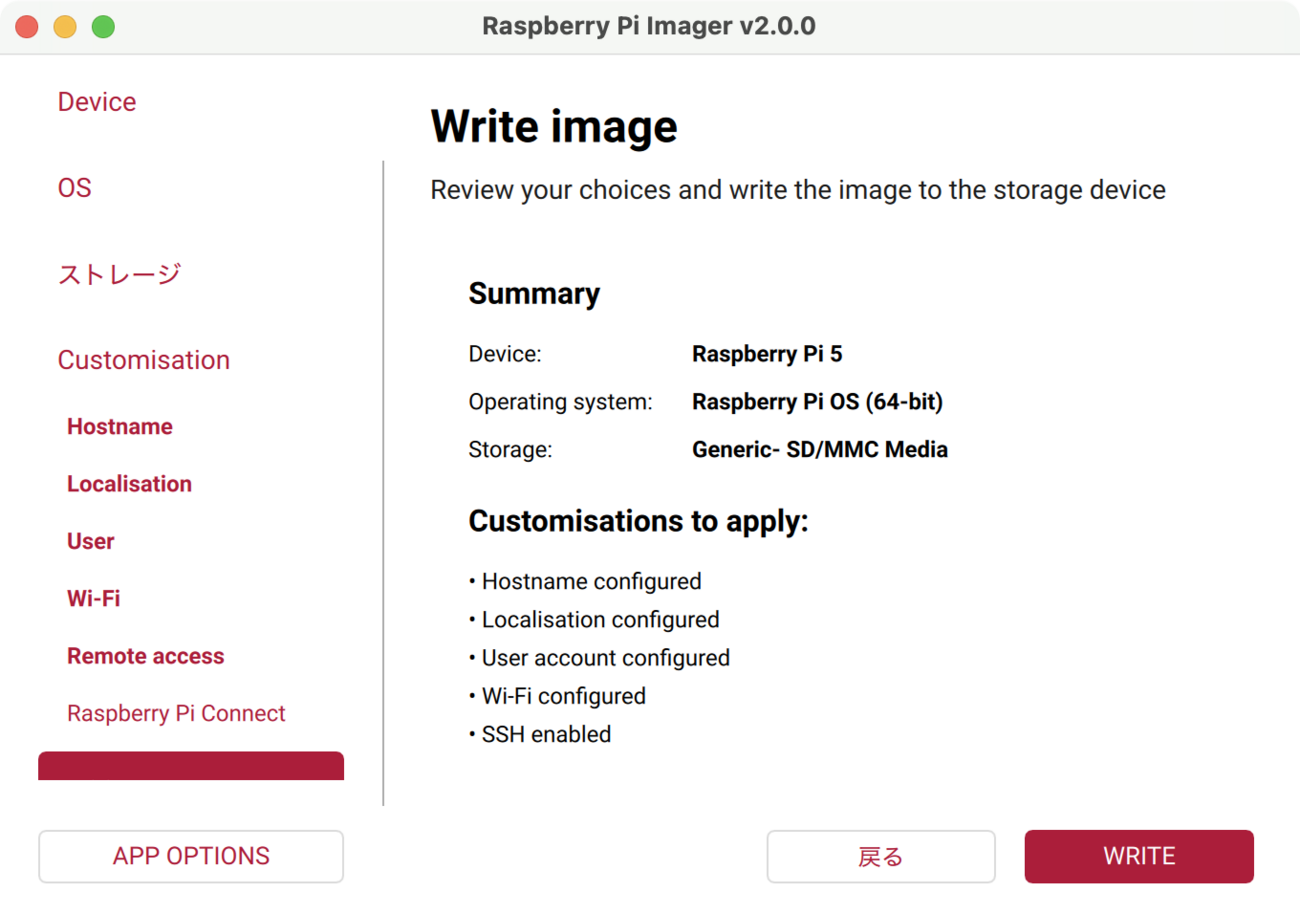Click the Raspberry Pi 5 device summary value

click(x=767, y=353)
